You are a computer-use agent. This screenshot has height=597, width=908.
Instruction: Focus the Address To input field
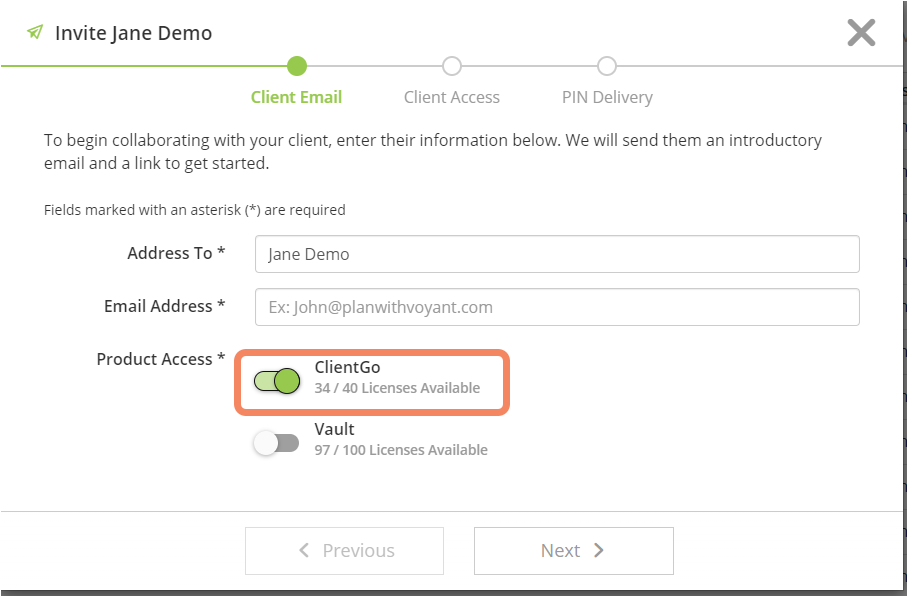557,254
